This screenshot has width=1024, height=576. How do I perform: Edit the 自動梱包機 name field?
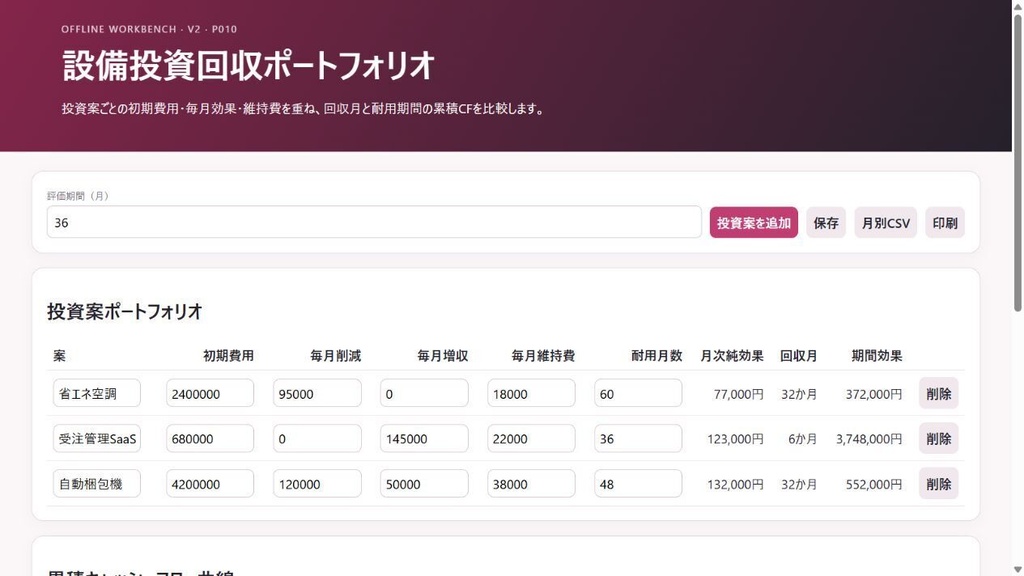click(x=97, y=484)
